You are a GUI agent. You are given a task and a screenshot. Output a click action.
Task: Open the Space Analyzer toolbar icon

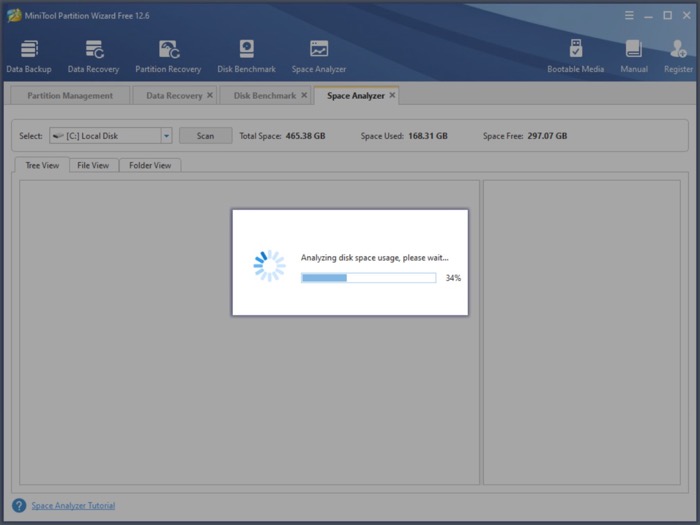tap(319, 56)
